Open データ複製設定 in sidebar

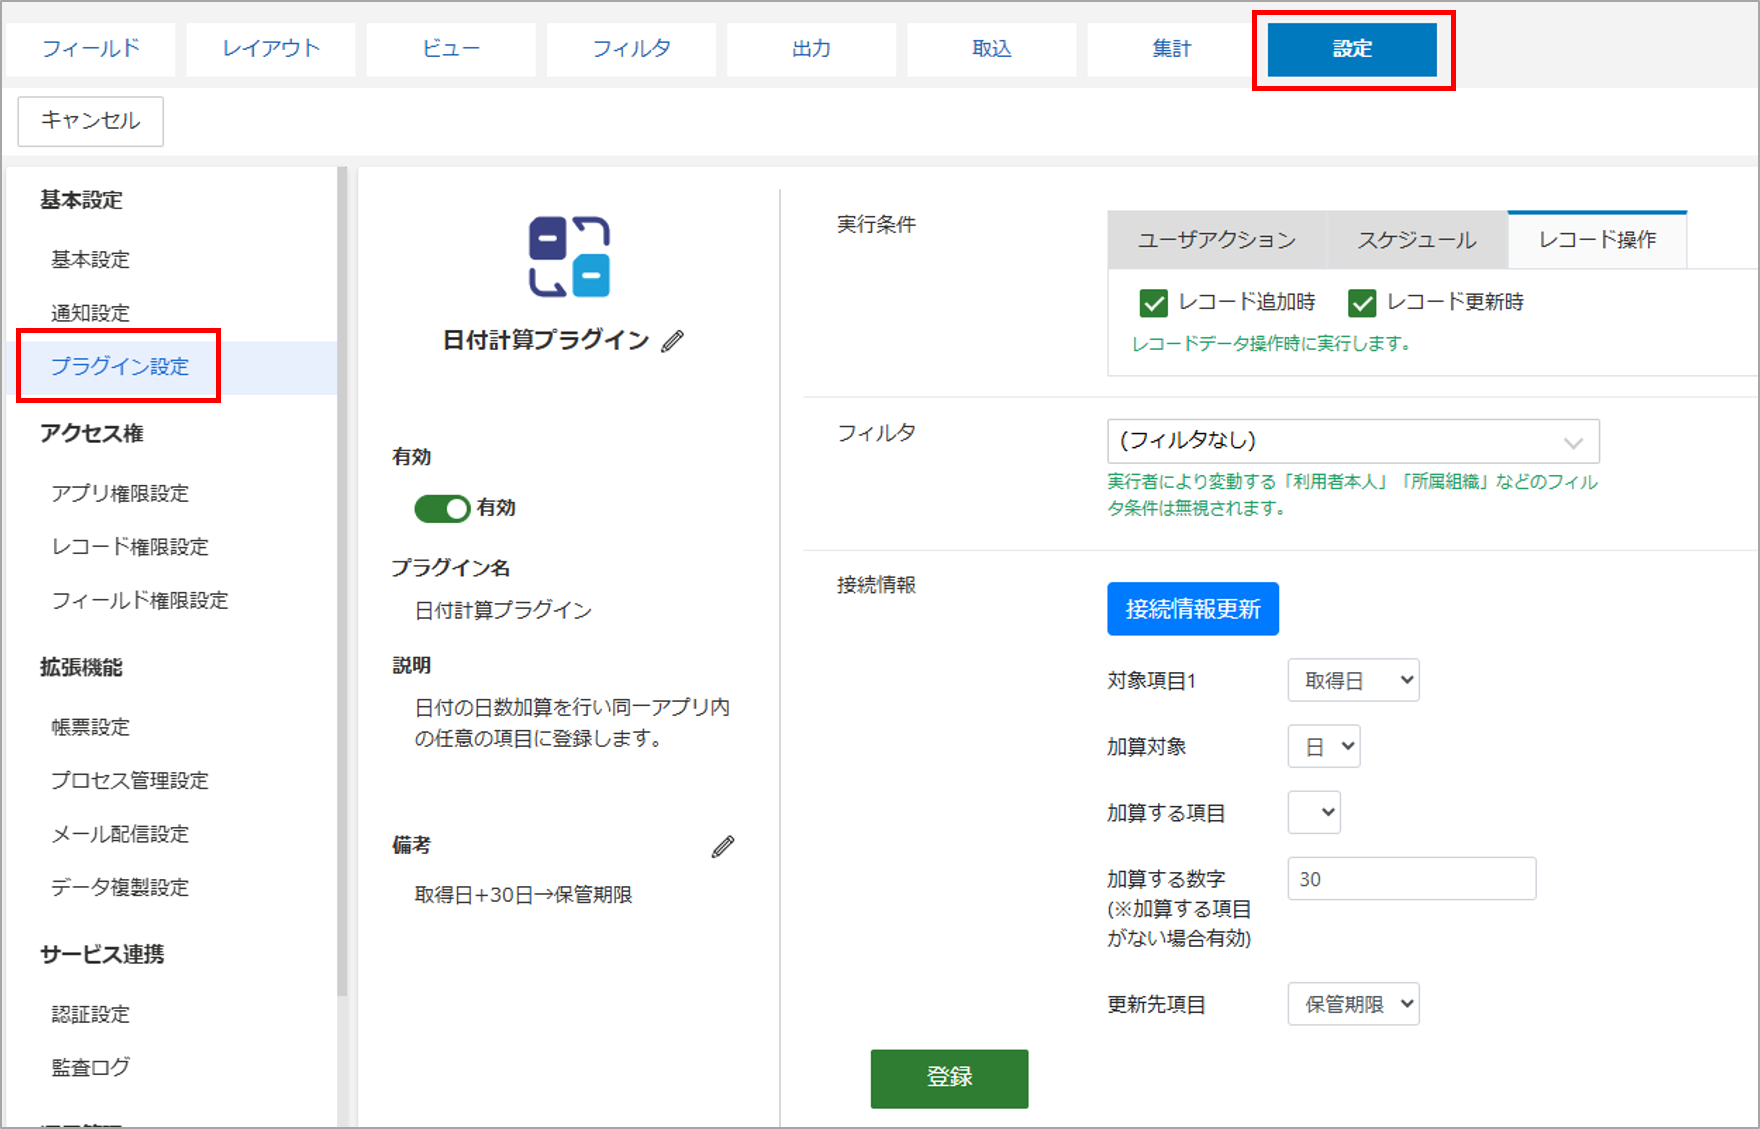[x=120, y=887]
